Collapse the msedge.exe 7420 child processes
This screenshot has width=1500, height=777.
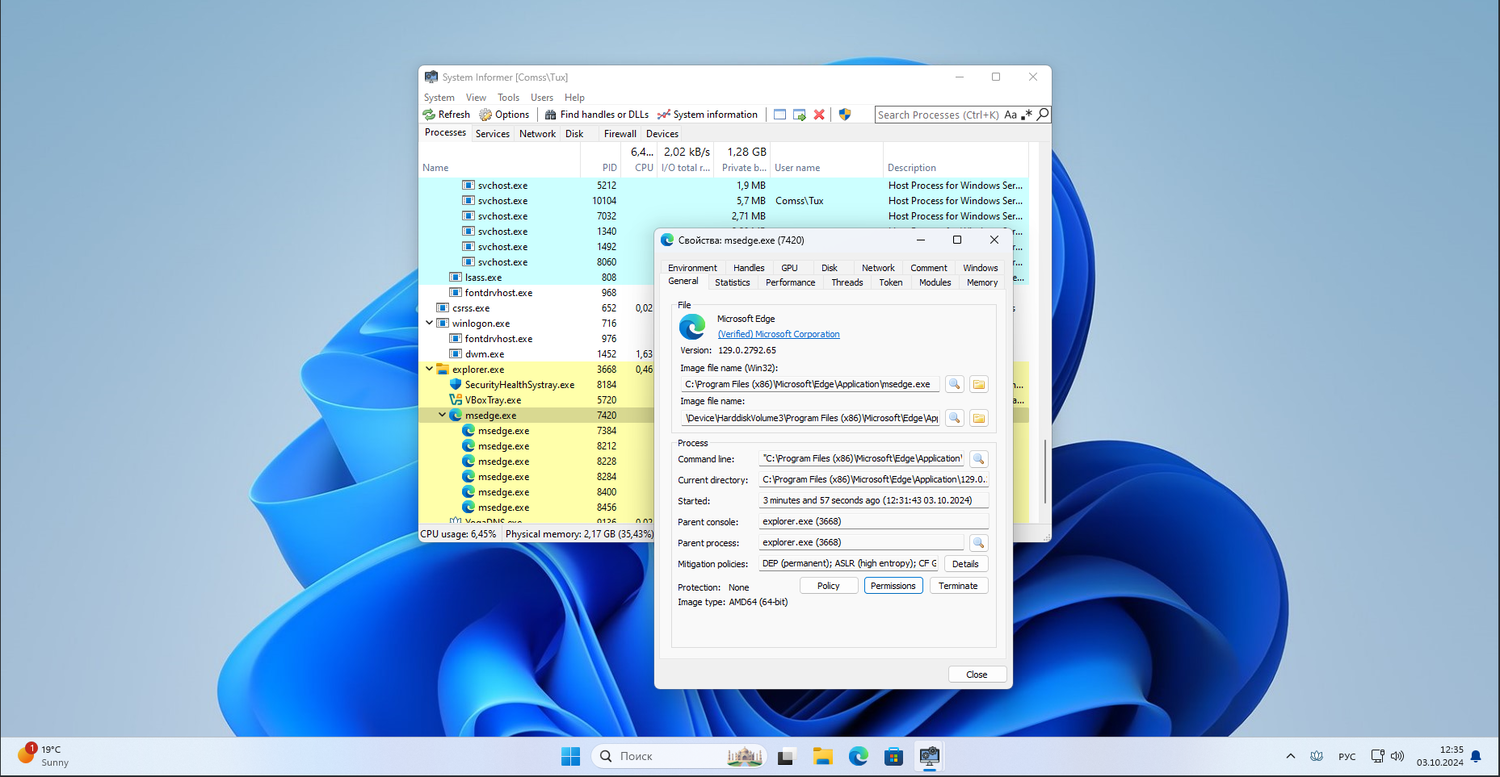tap(442, 415)
